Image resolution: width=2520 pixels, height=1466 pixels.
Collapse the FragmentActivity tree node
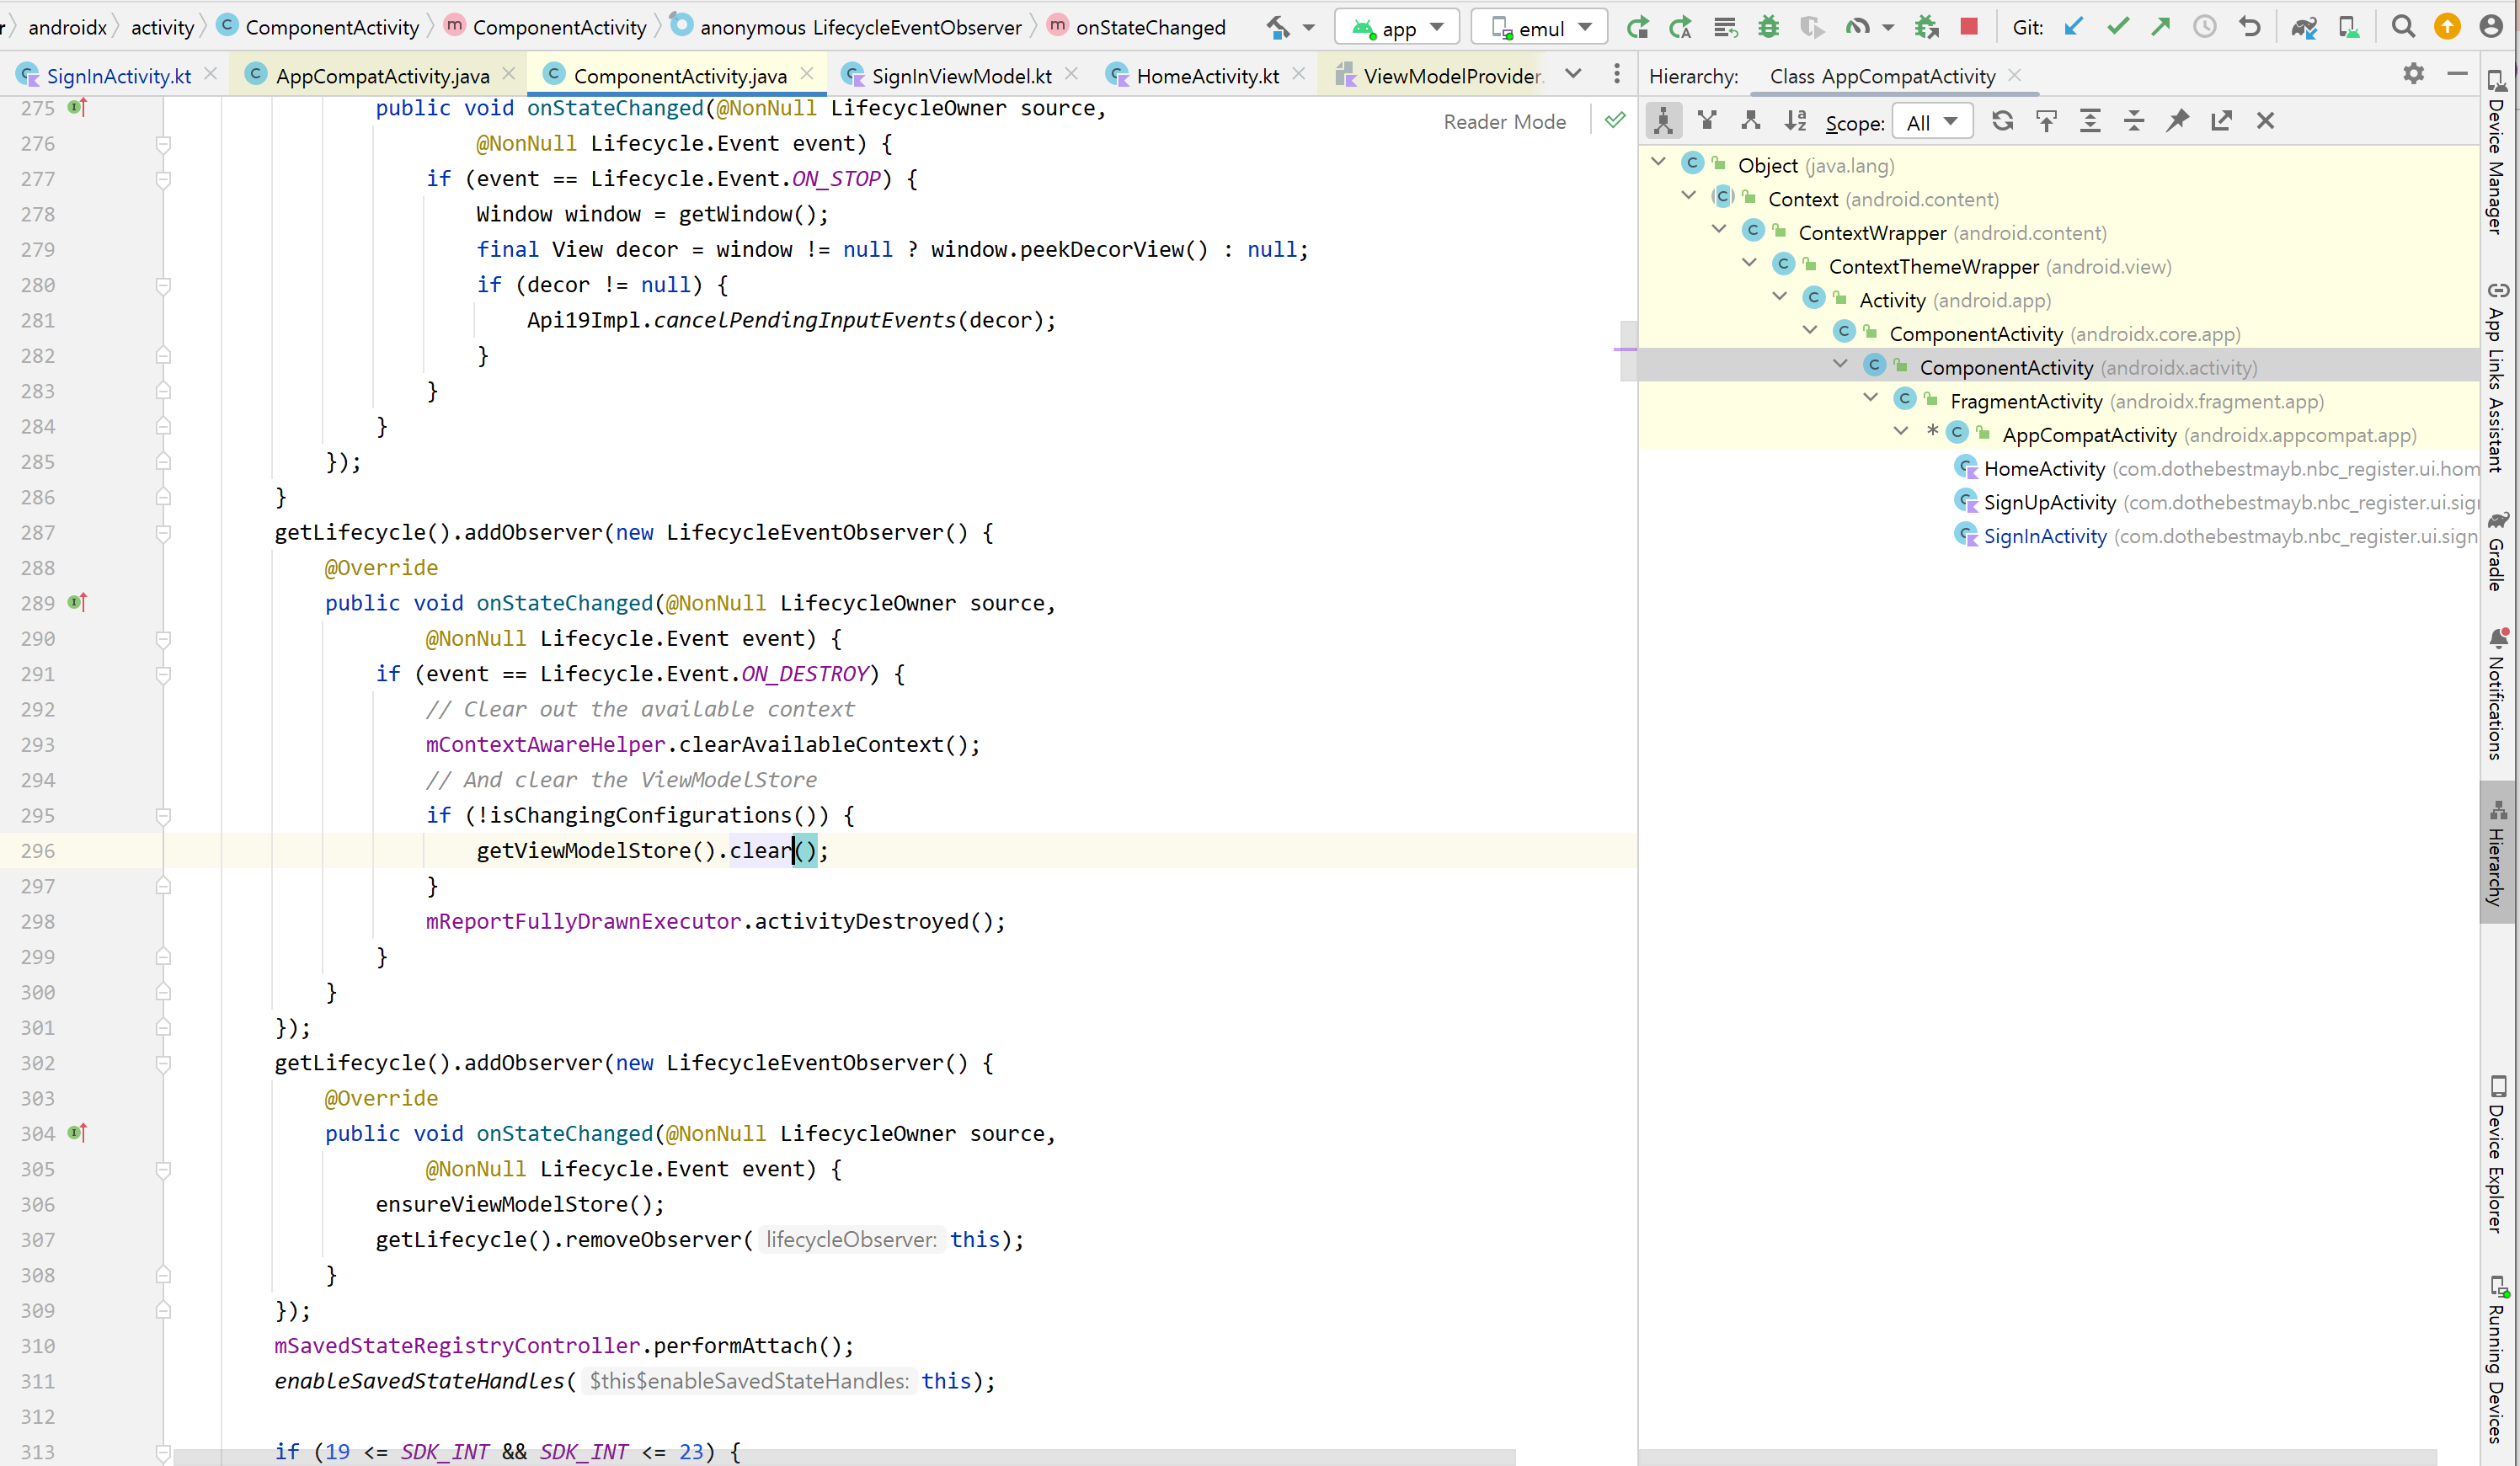[1871, 399]
